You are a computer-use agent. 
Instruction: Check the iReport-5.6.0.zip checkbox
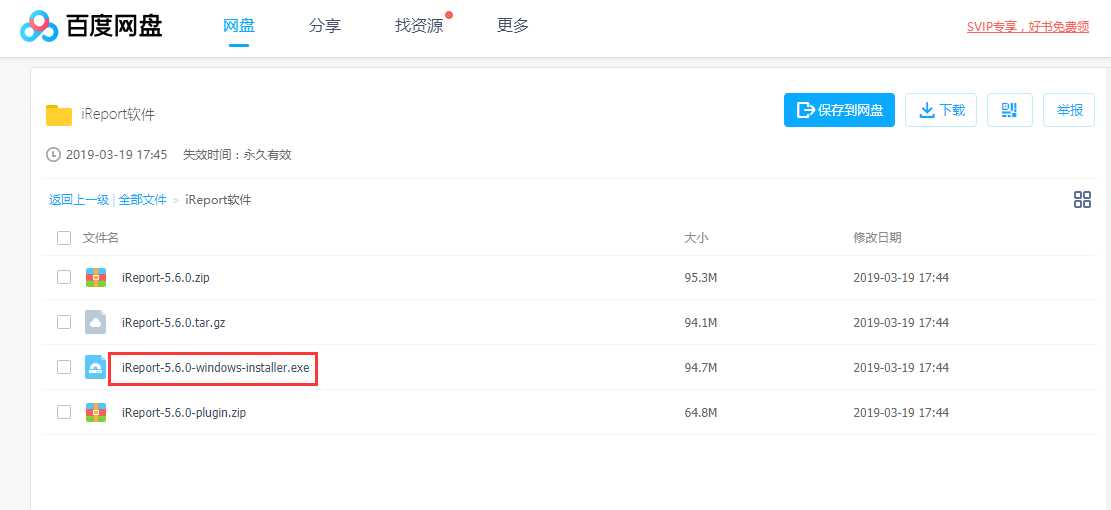[x=64, y=277]
